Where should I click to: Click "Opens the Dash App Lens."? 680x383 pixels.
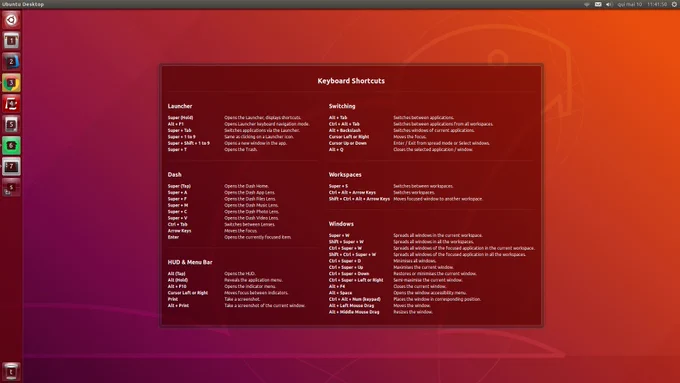249,193
